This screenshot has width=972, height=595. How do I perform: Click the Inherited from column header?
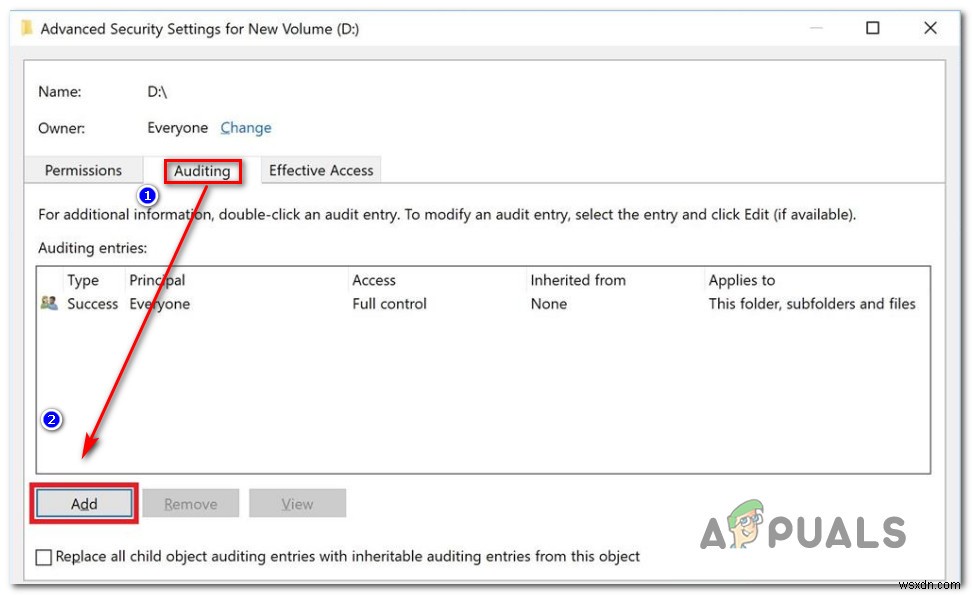[x=578, y=280]
